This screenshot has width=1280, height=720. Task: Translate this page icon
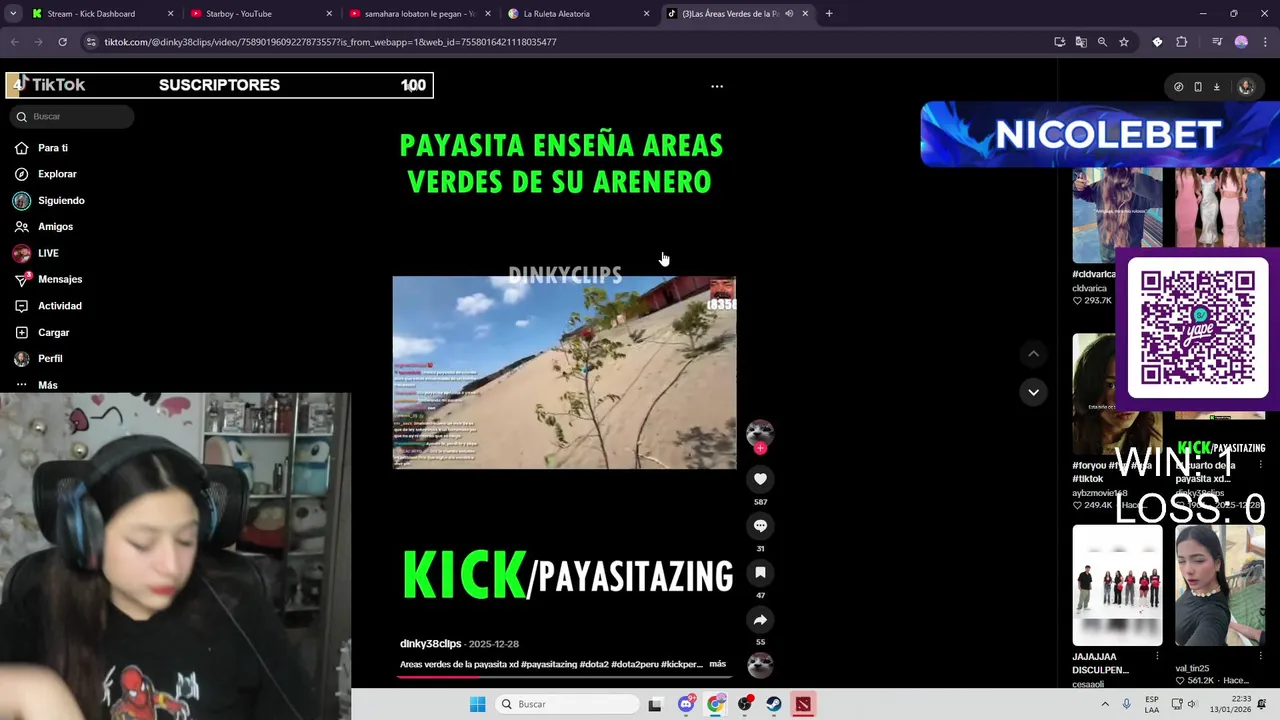click(1081, 42)
